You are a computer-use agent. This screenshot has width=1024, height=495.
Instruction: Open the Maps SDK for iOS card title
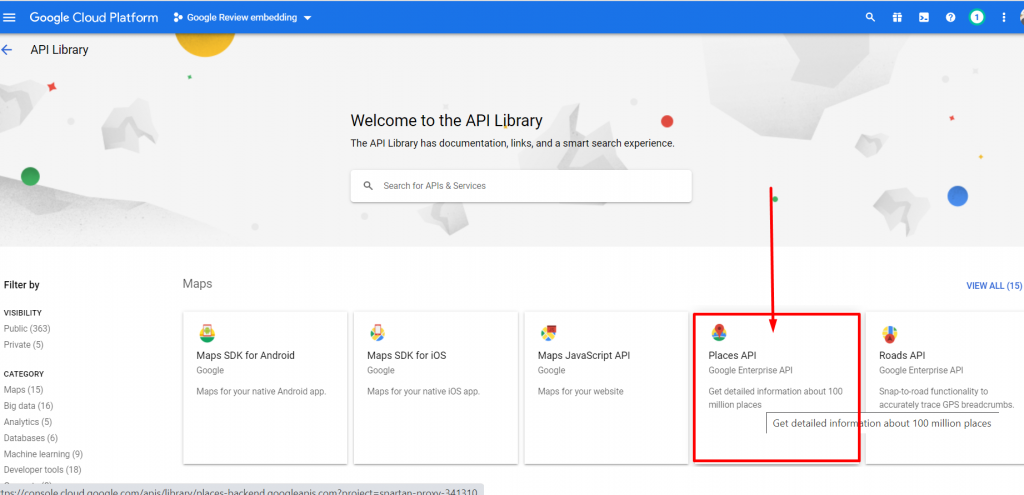[407, 356]
